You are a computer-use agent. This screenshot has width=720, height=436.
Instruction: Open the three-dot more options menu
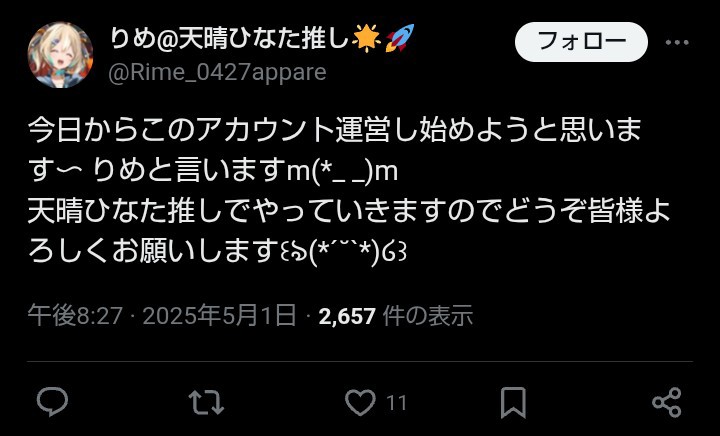pos(677,42)
